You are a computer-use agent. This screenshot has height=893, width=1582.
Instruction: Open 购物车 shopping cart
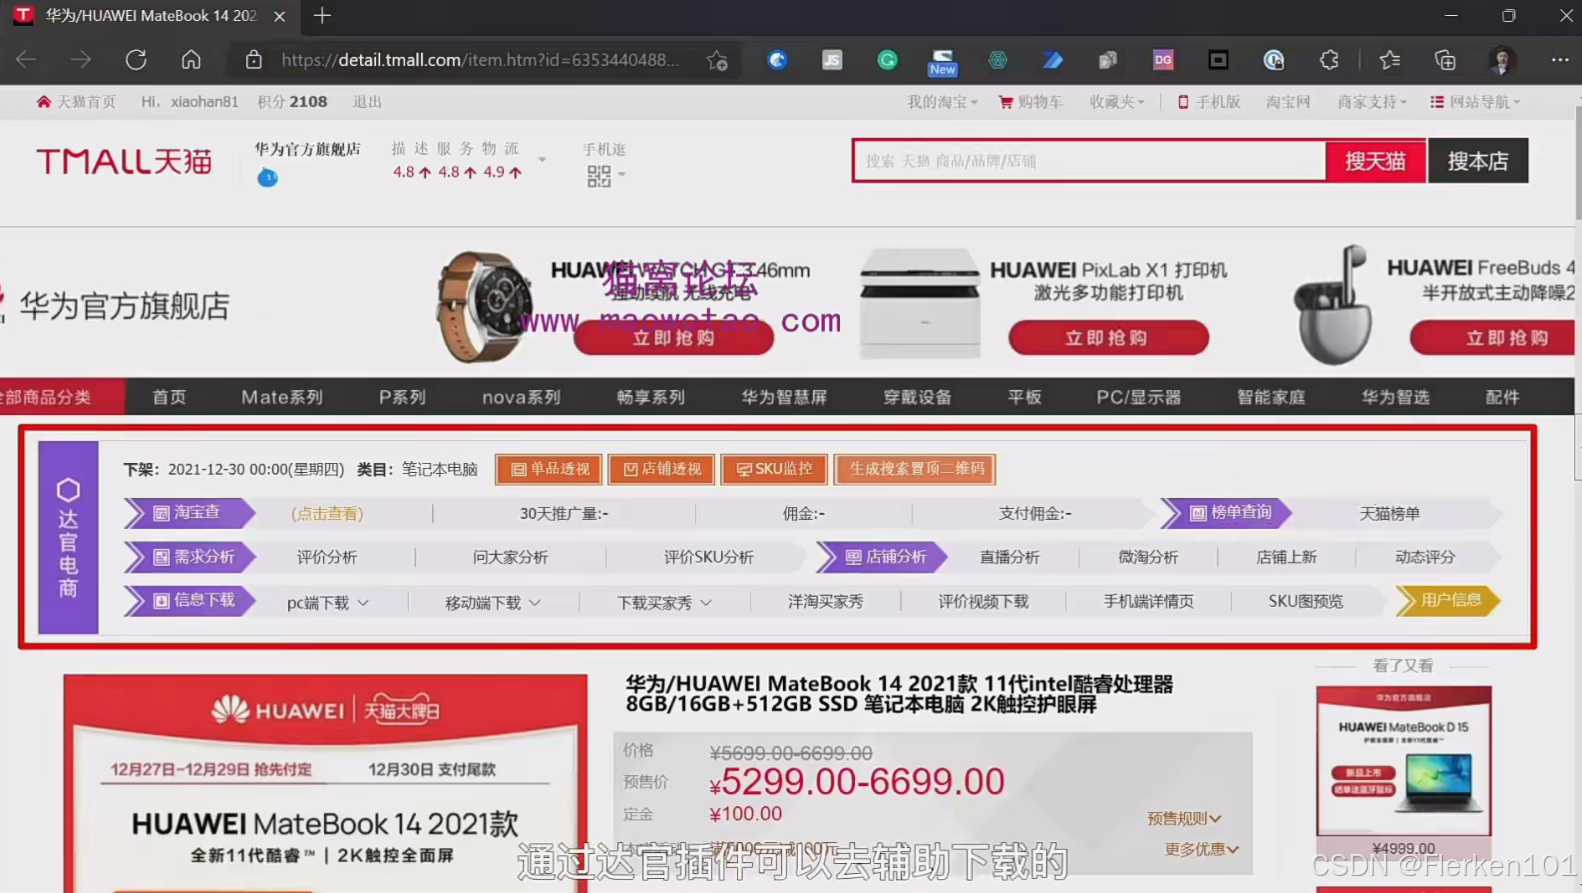(1031, 102)
